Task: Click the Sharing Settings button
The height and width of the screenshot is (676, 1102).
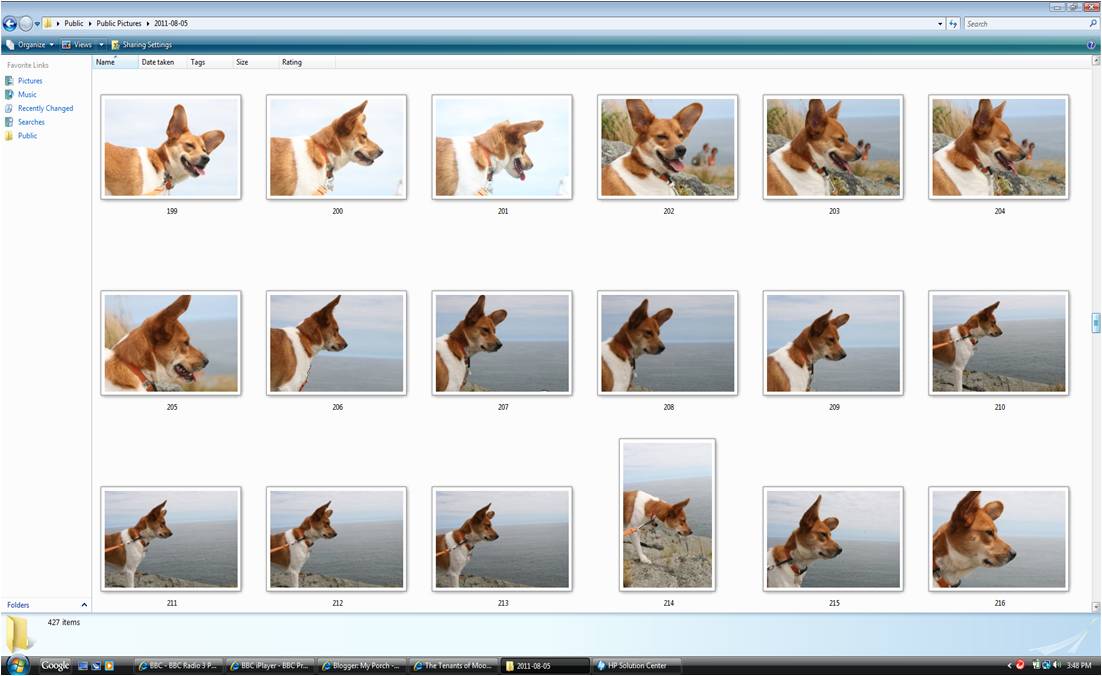Action: [x=141, y=45]
